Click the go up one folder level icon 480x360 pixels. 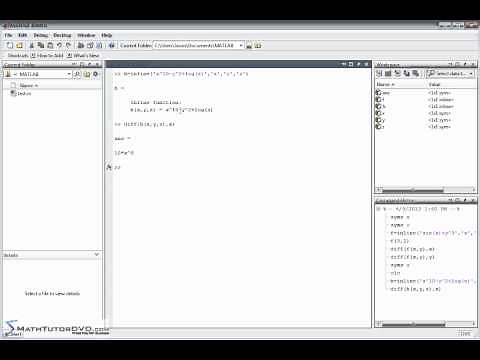point(258,46)
